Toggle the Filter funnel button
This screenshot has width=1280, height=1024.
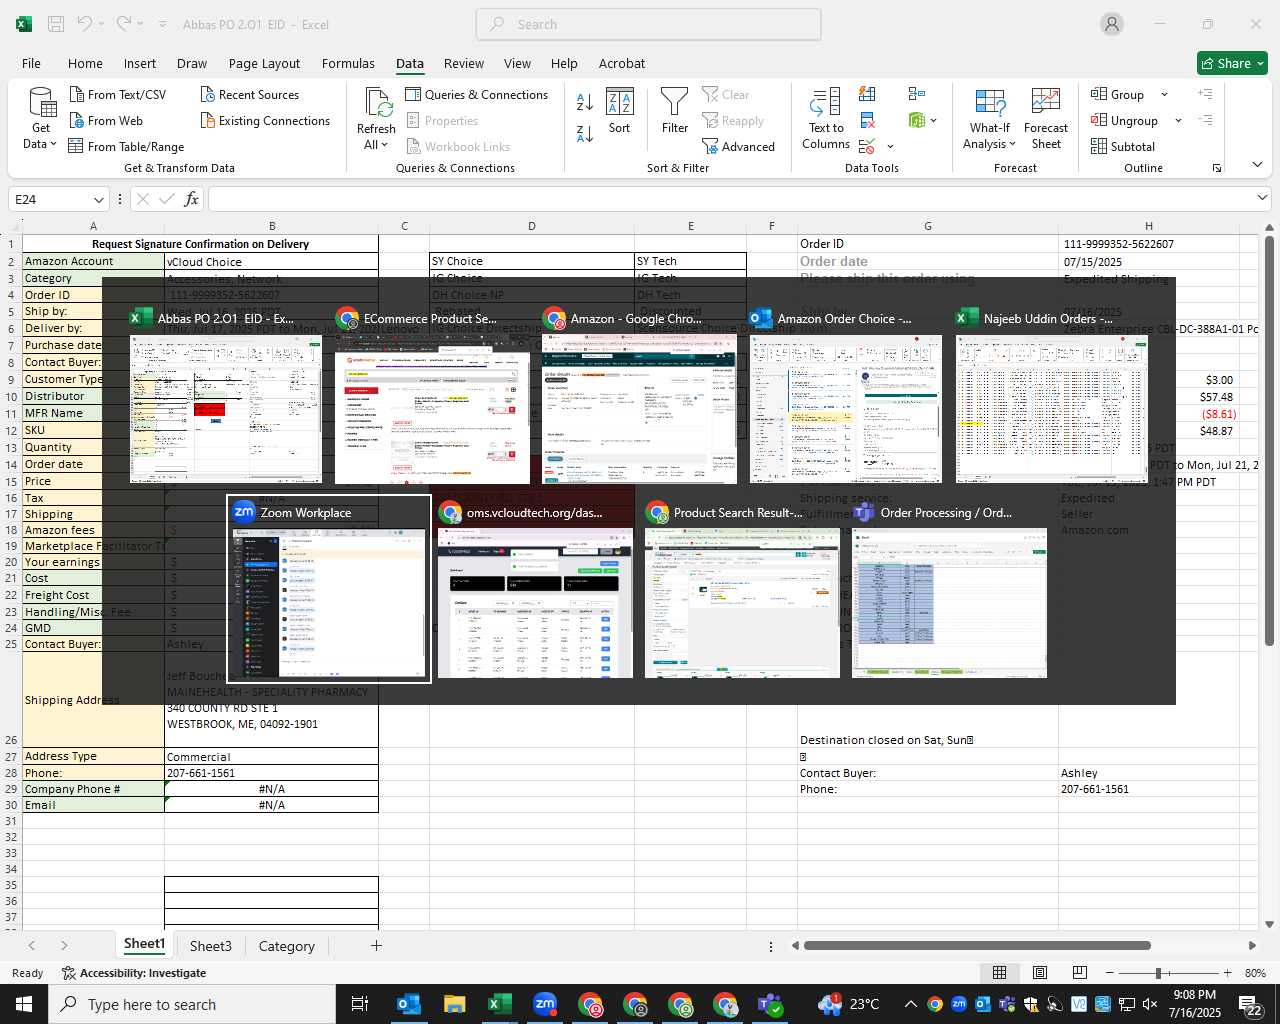coord(675,111)
